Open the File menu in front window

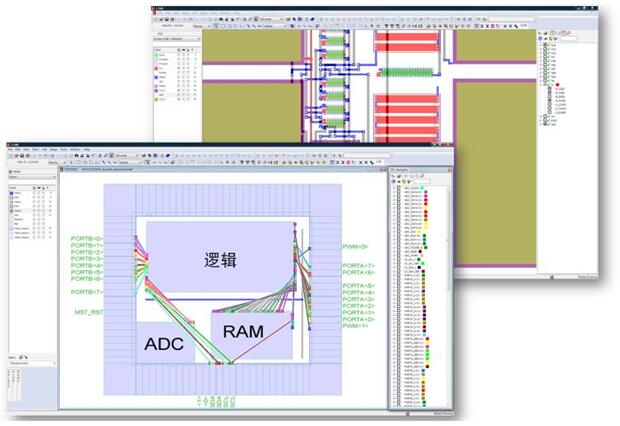[10, 149]
